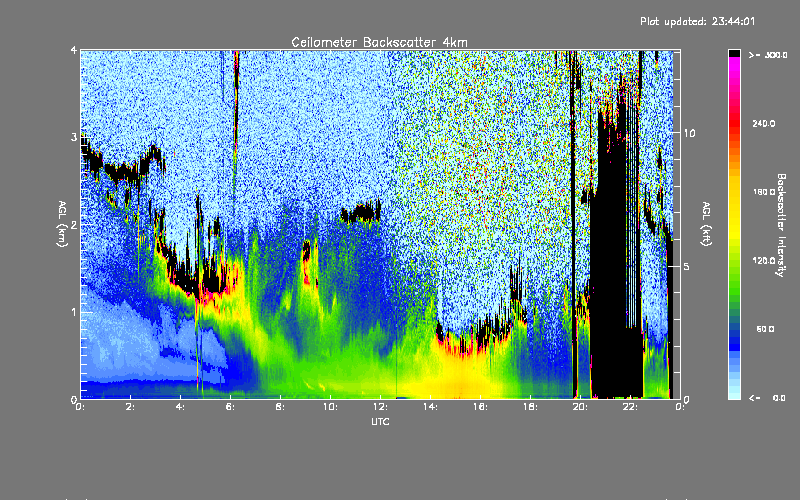The height and width of the screenshot is (500, 800).
Task: Click the "10:" UTC hour tick label
Action: (330, 407)
